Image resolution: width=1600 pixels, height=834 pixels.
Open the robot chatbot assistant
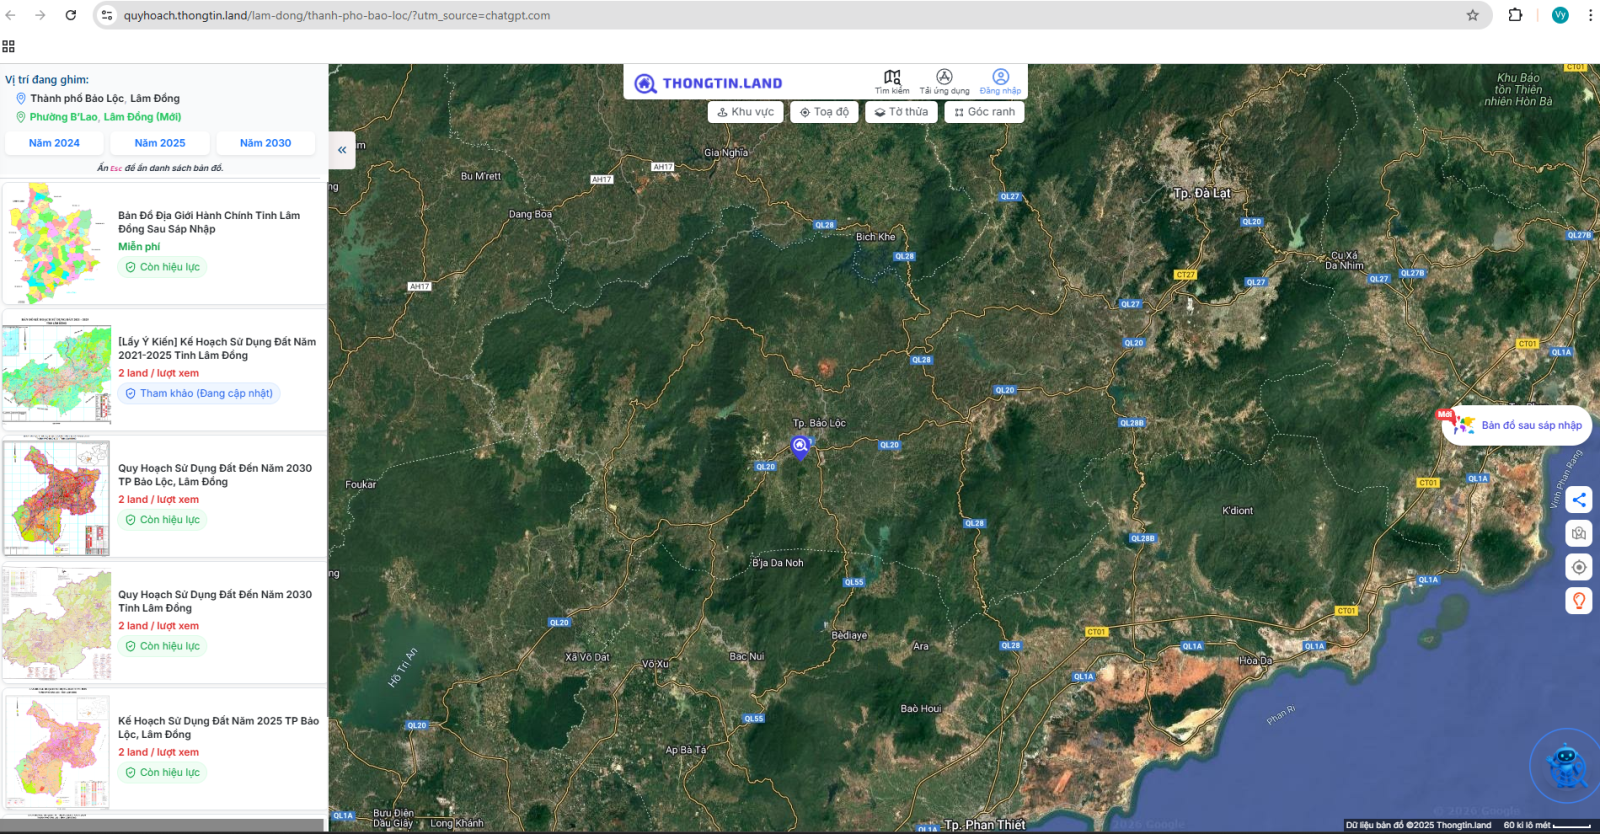(1564, 765)
